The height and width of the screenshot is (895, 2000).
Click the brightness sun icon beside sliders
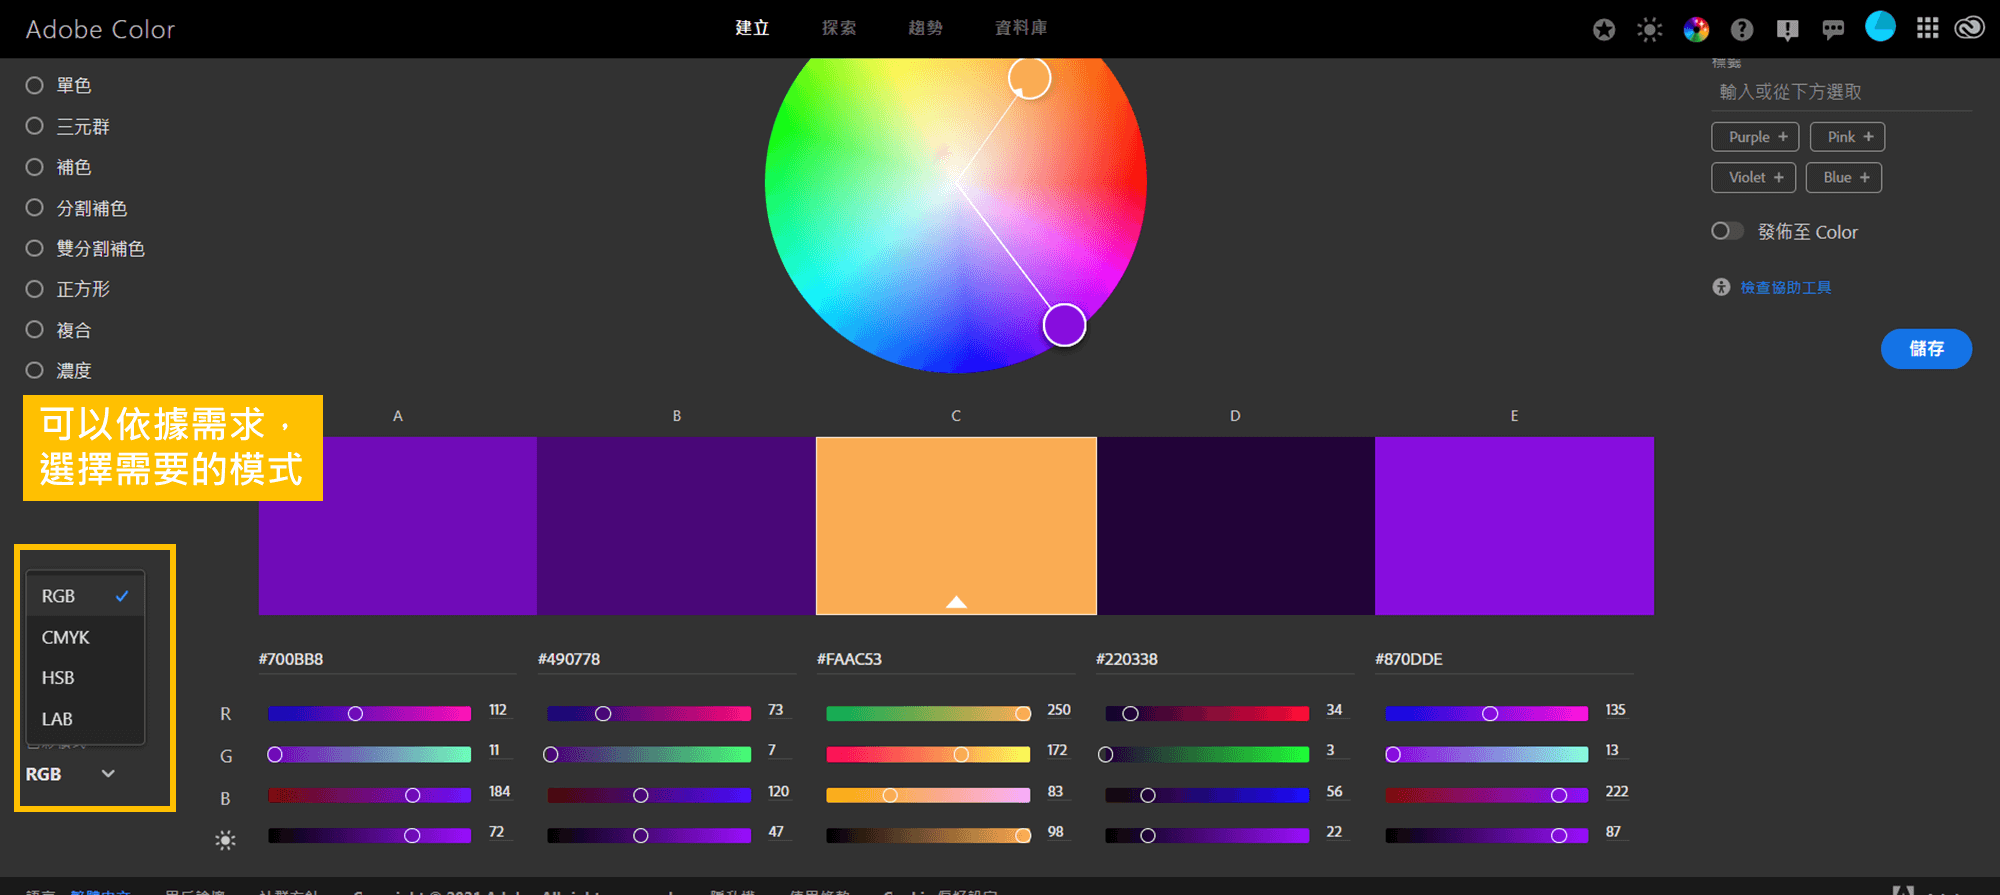click(x=225, y=840)
